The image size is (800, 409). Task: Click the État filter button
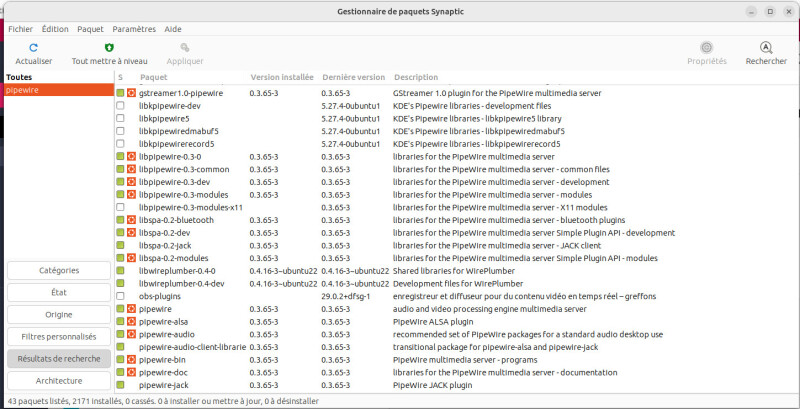pyautogui.click(x=59, y=293)
